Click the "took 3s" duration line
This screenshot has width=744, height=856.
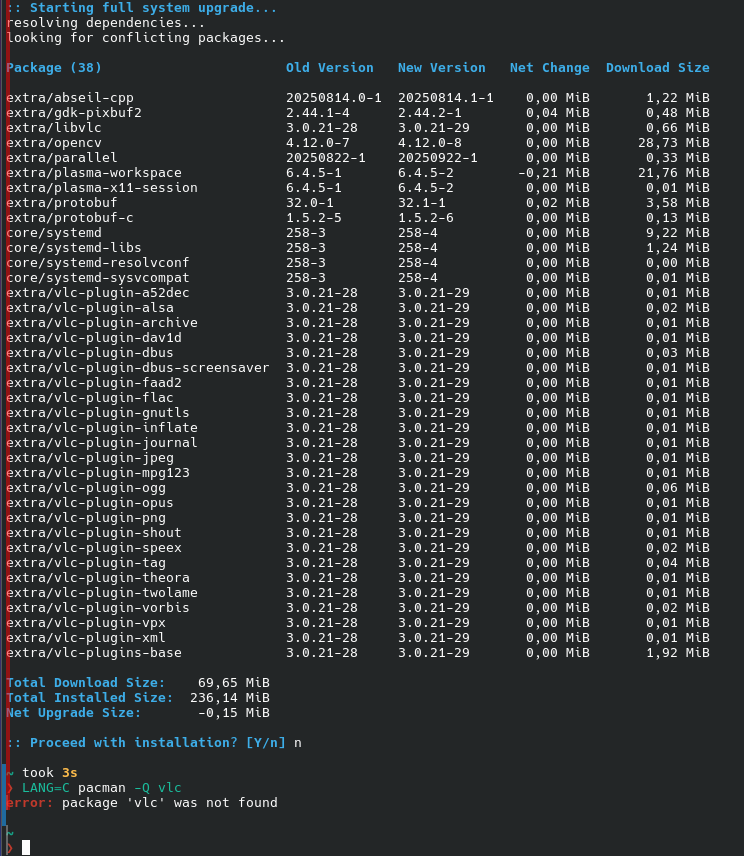[x=50, y=773]
